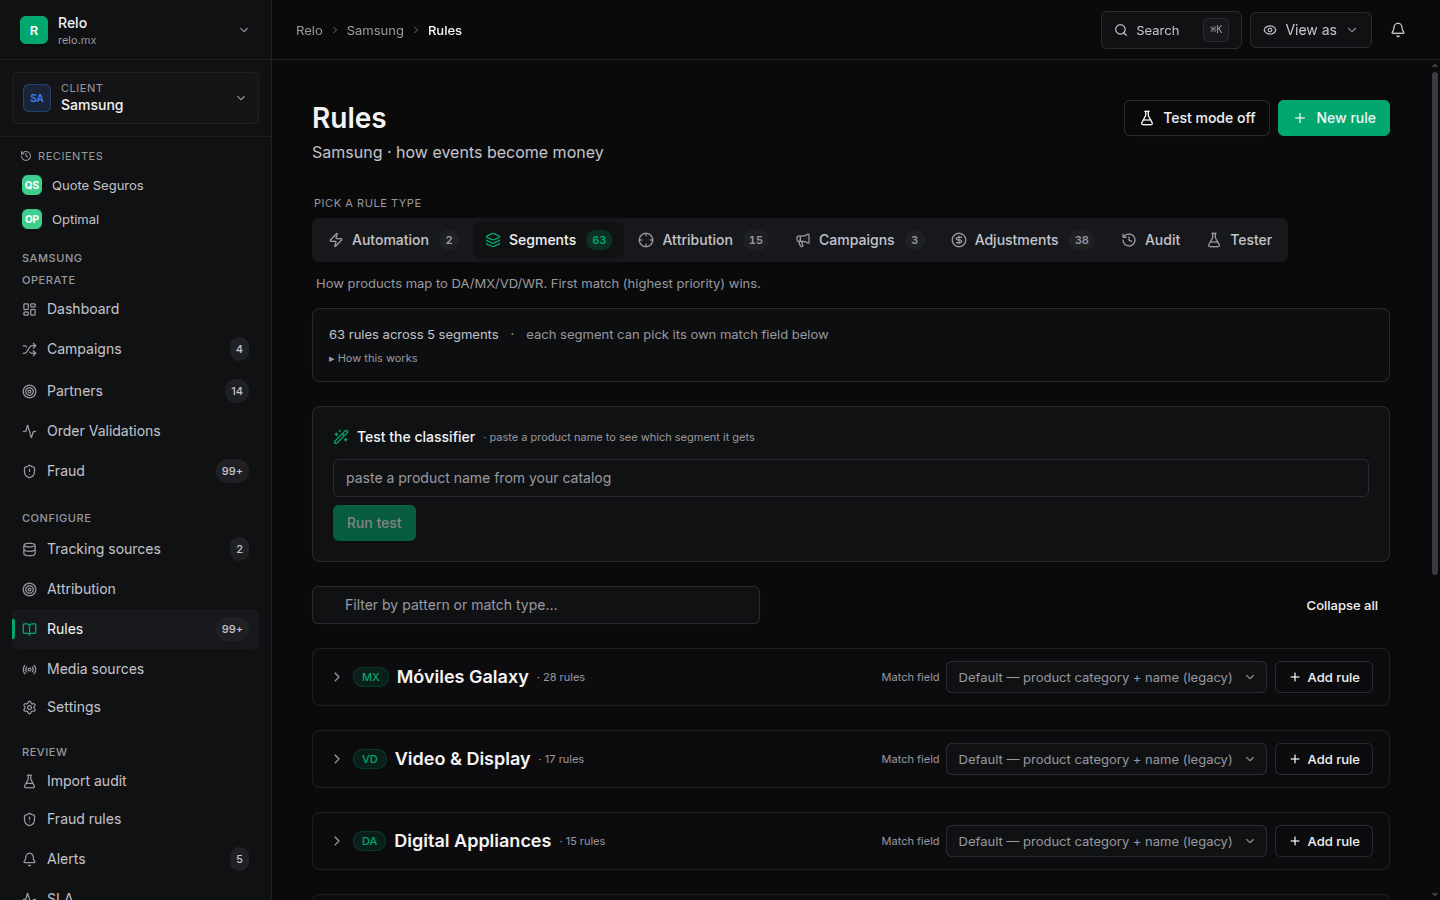Click the Dashboard grid icon
This screenshot has height=900, width=1440.
[29, 309]
